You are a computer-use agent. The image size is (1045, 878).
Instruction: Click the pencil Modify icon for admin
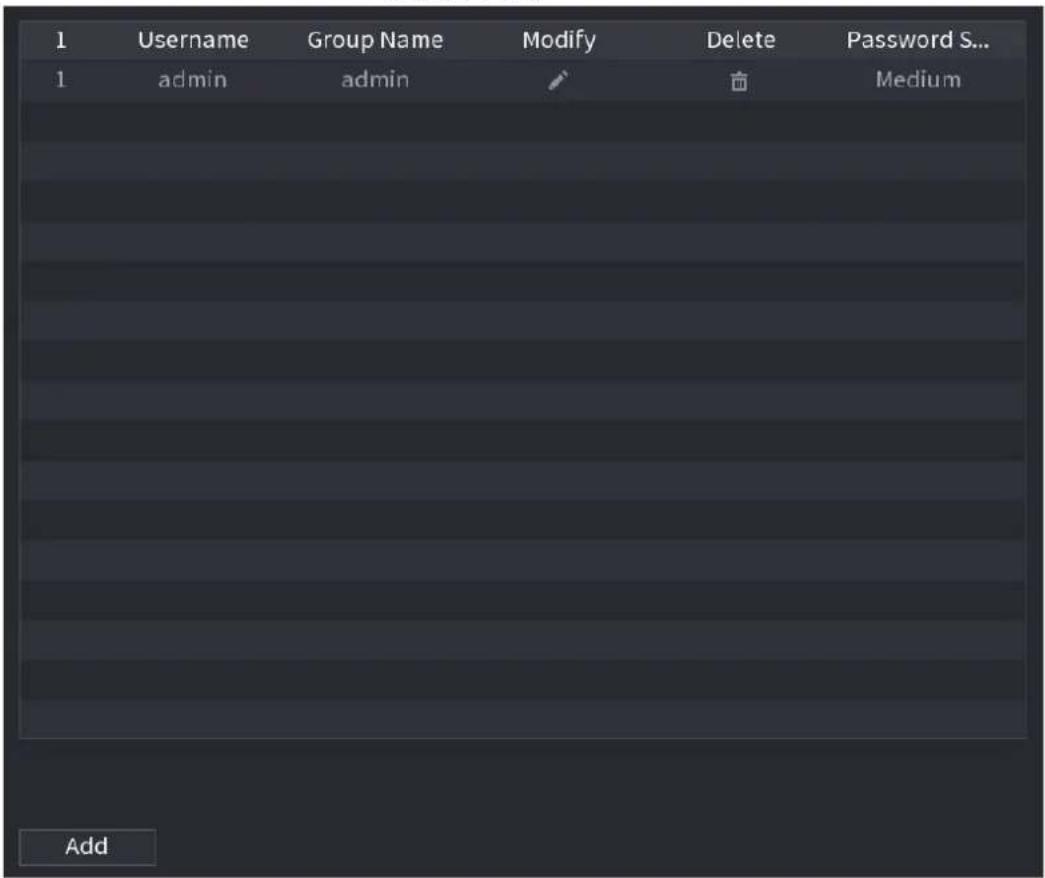558,81
